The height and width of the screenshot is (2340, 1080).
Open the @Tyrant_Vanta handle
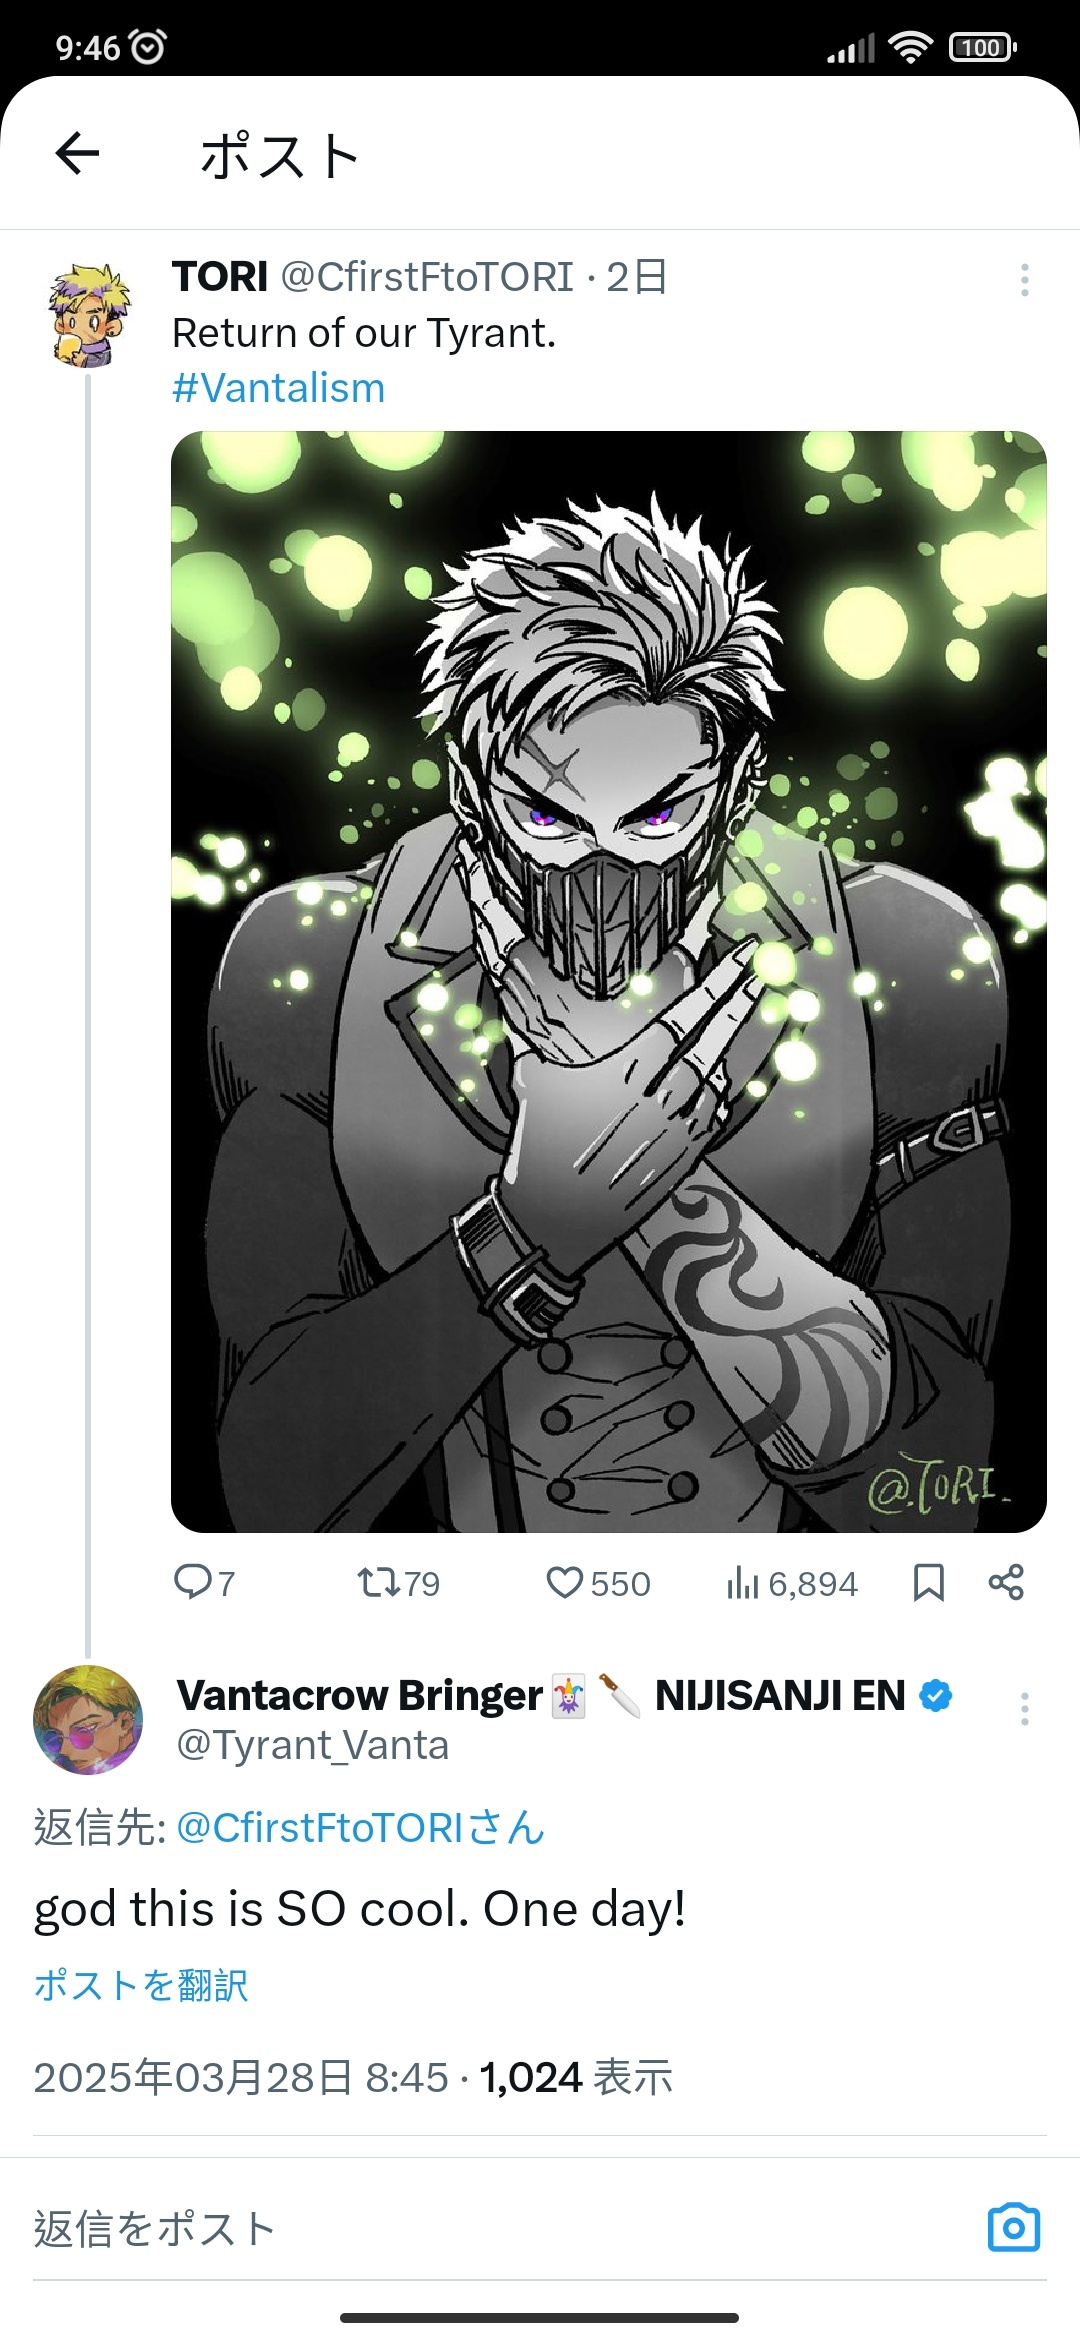point(313,1745)
